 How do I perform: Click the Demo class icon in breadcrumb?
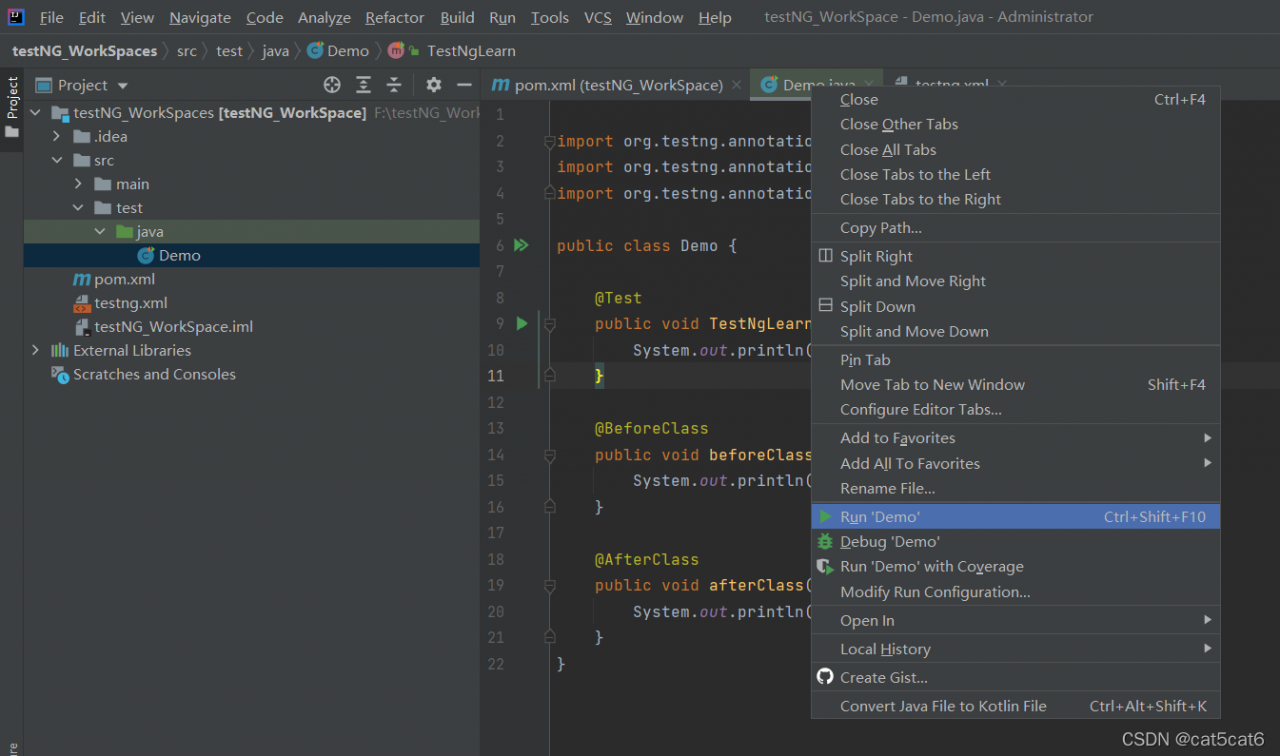pos(315,50)
